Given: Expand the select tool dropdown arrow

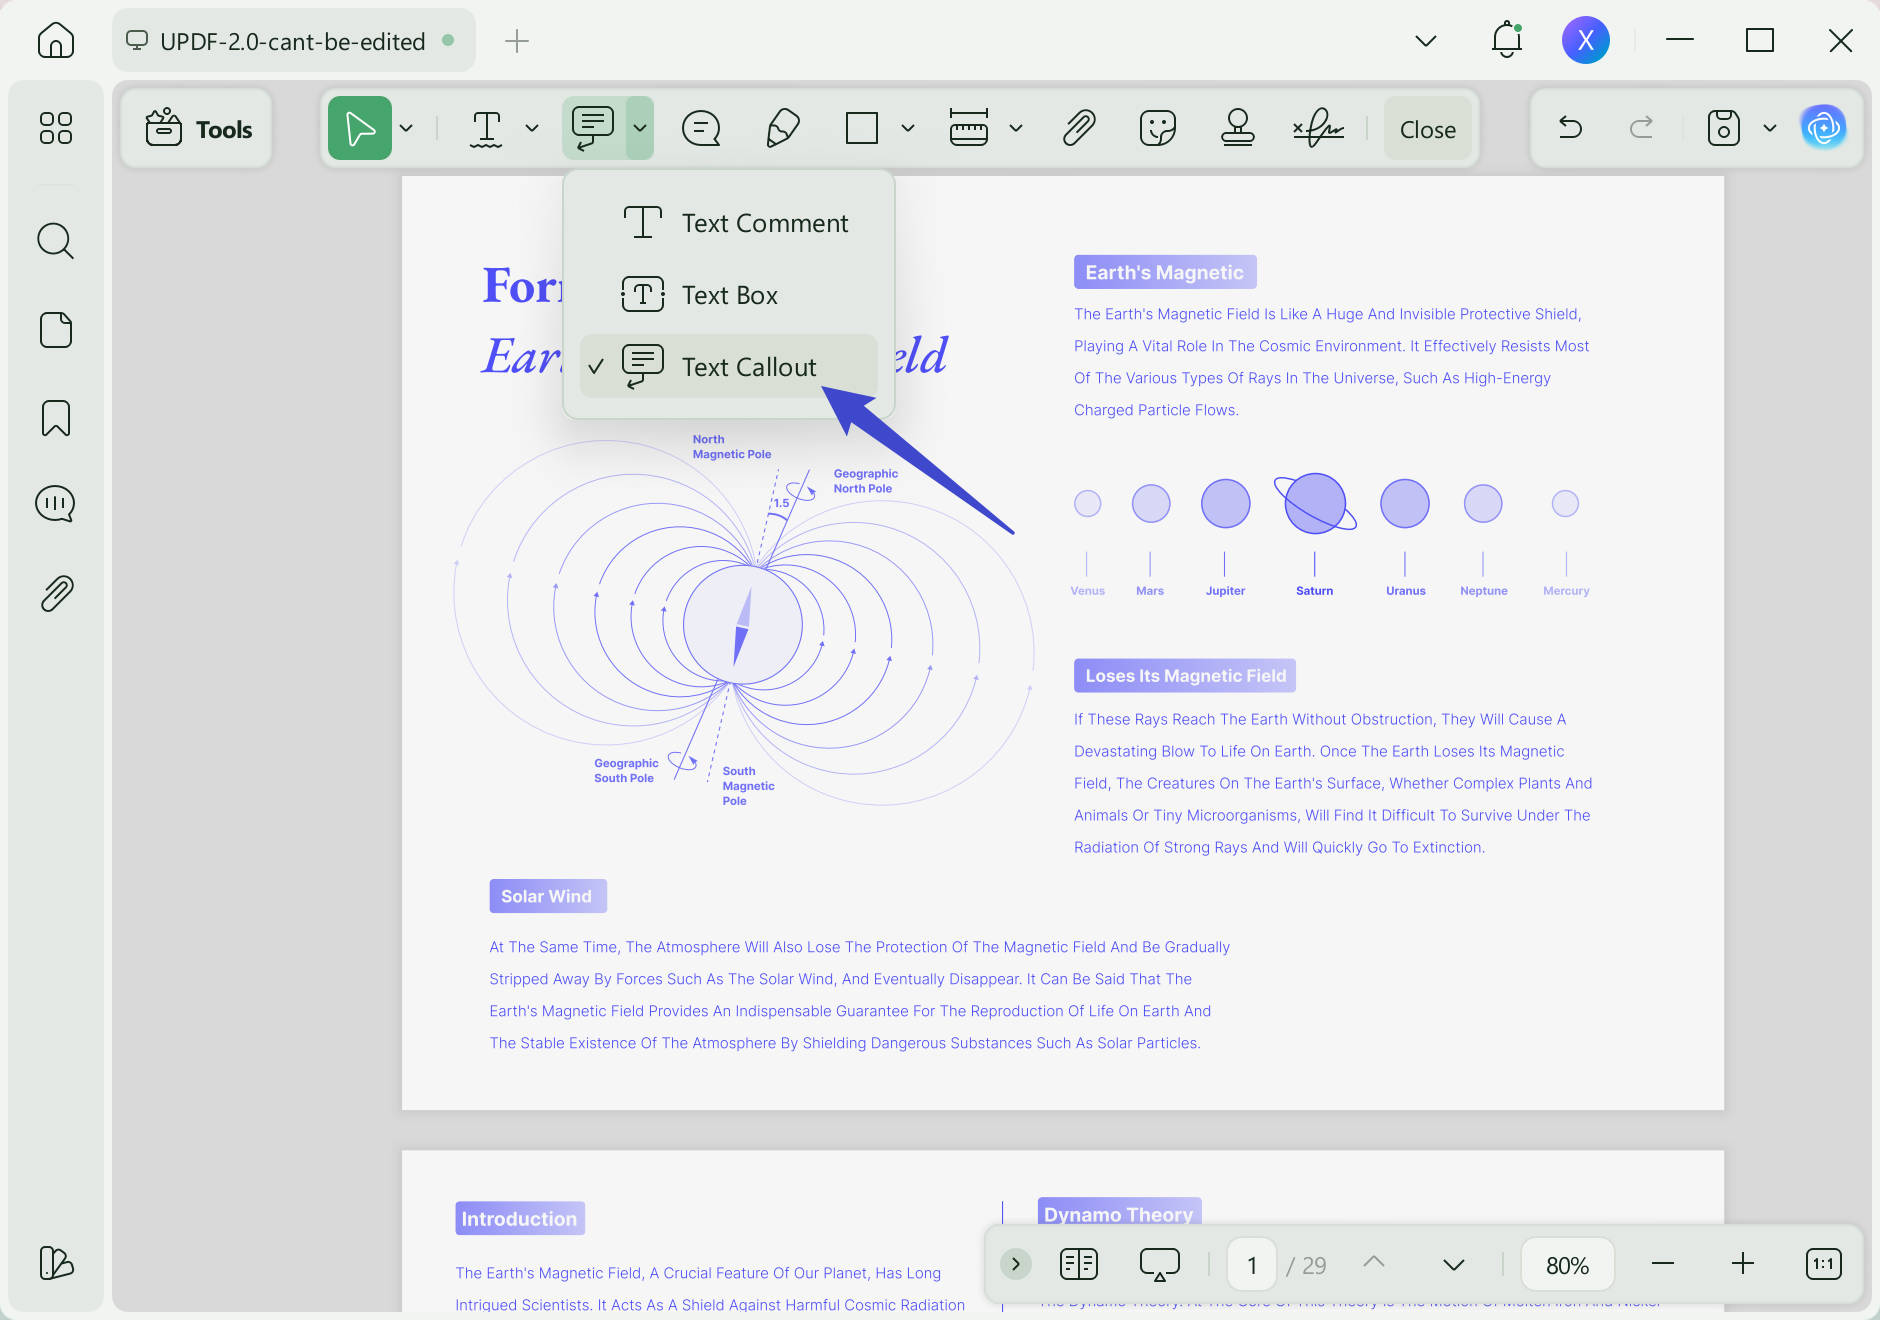Looking at the screenshot, I should click(x=406, y=128).
